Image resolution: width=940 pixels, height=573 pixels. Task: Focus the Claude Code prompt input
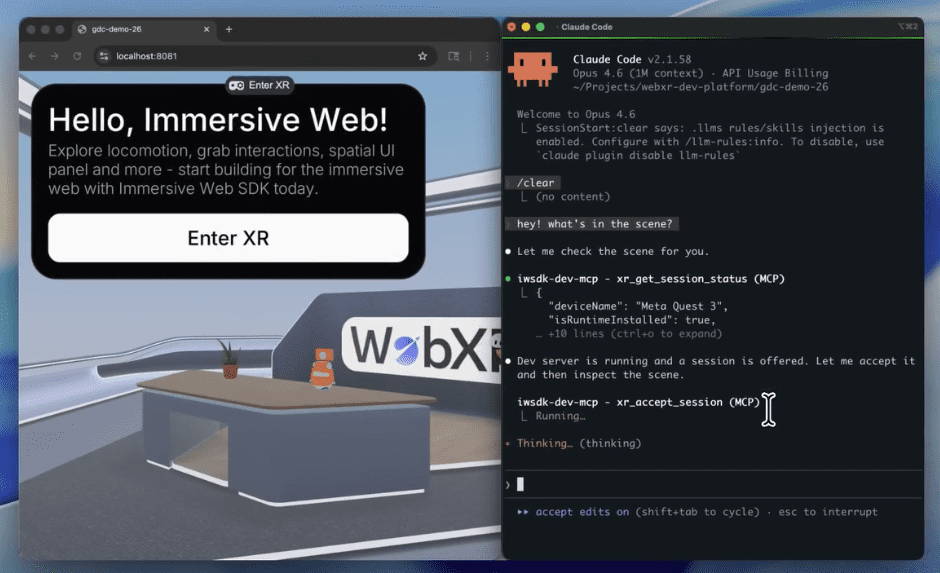coord(700,485)
